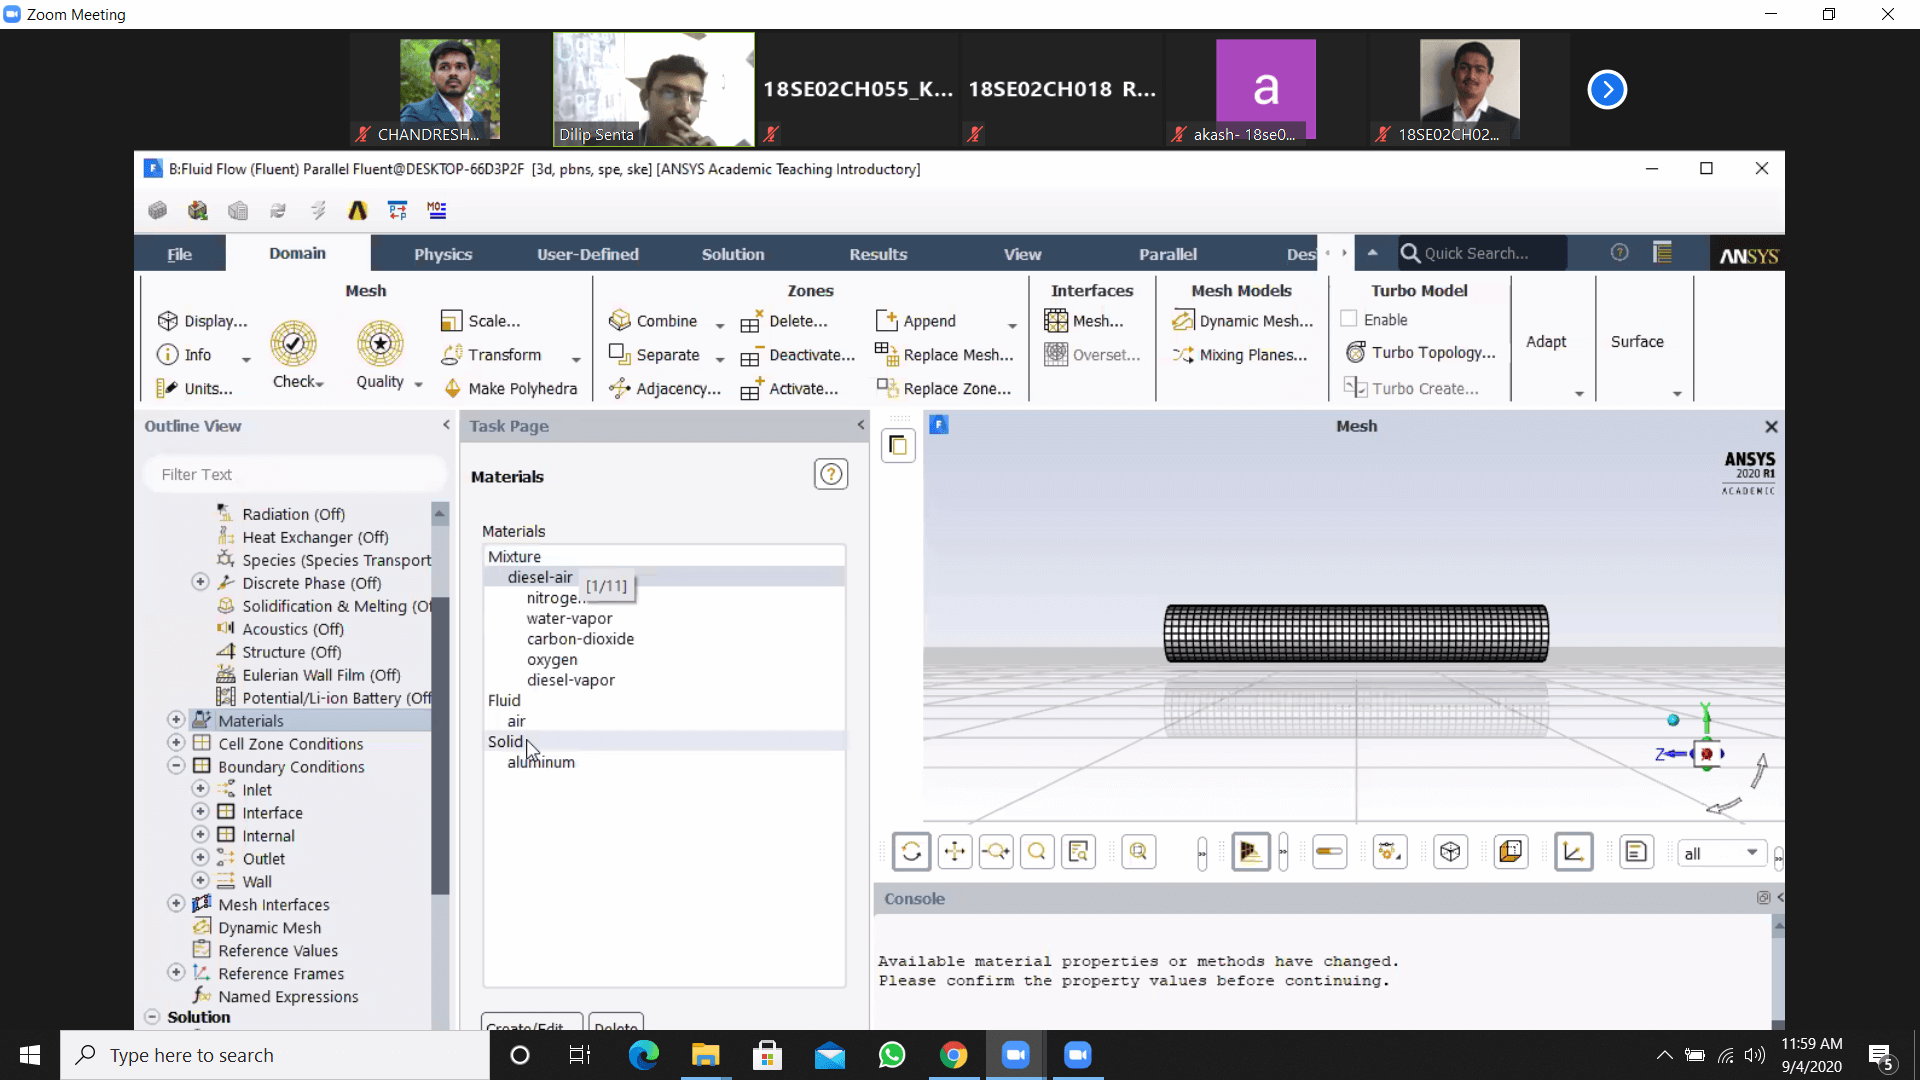Image resolution: width=1920 pixels, height=1080 pixels.
Task: Click the mesh Quality icon
Action: click(380, 344)
